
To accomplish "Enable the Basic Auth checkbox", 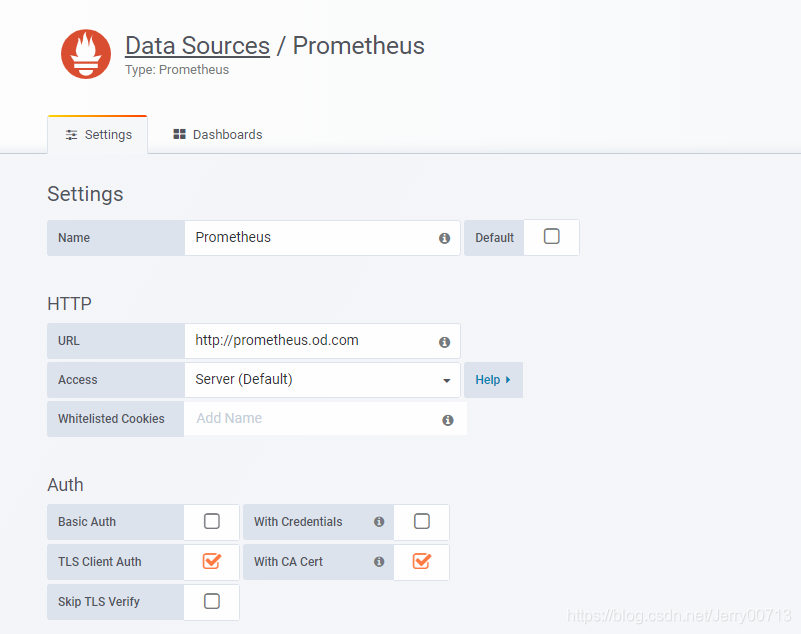I will pos(212,521).
